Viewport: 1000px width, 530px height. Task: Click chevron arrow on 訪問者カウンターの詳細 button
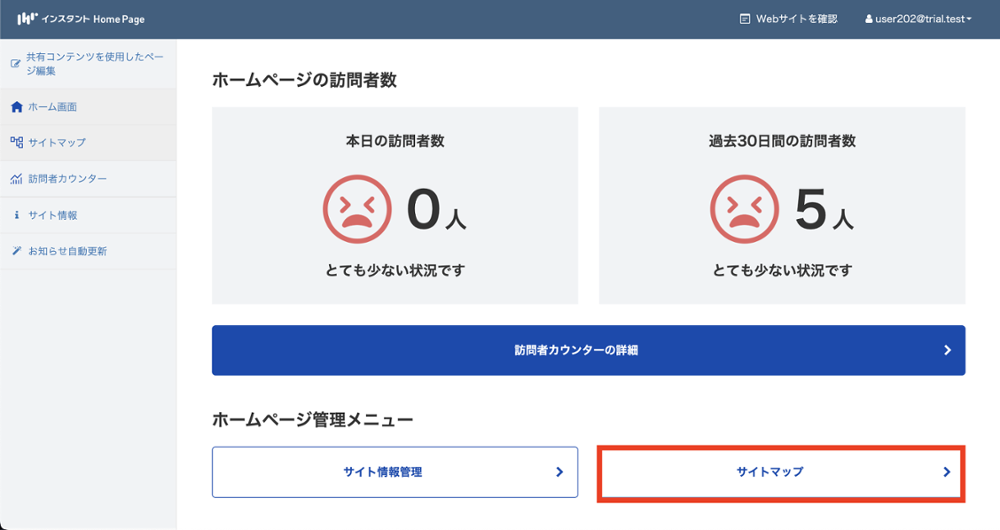tap(947, 351)
